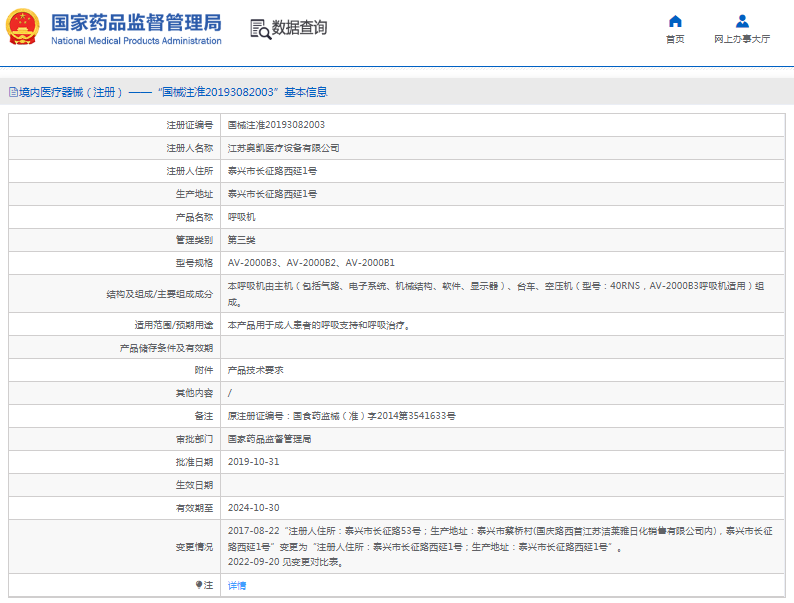Click the 附件 row label

[204, 370]
